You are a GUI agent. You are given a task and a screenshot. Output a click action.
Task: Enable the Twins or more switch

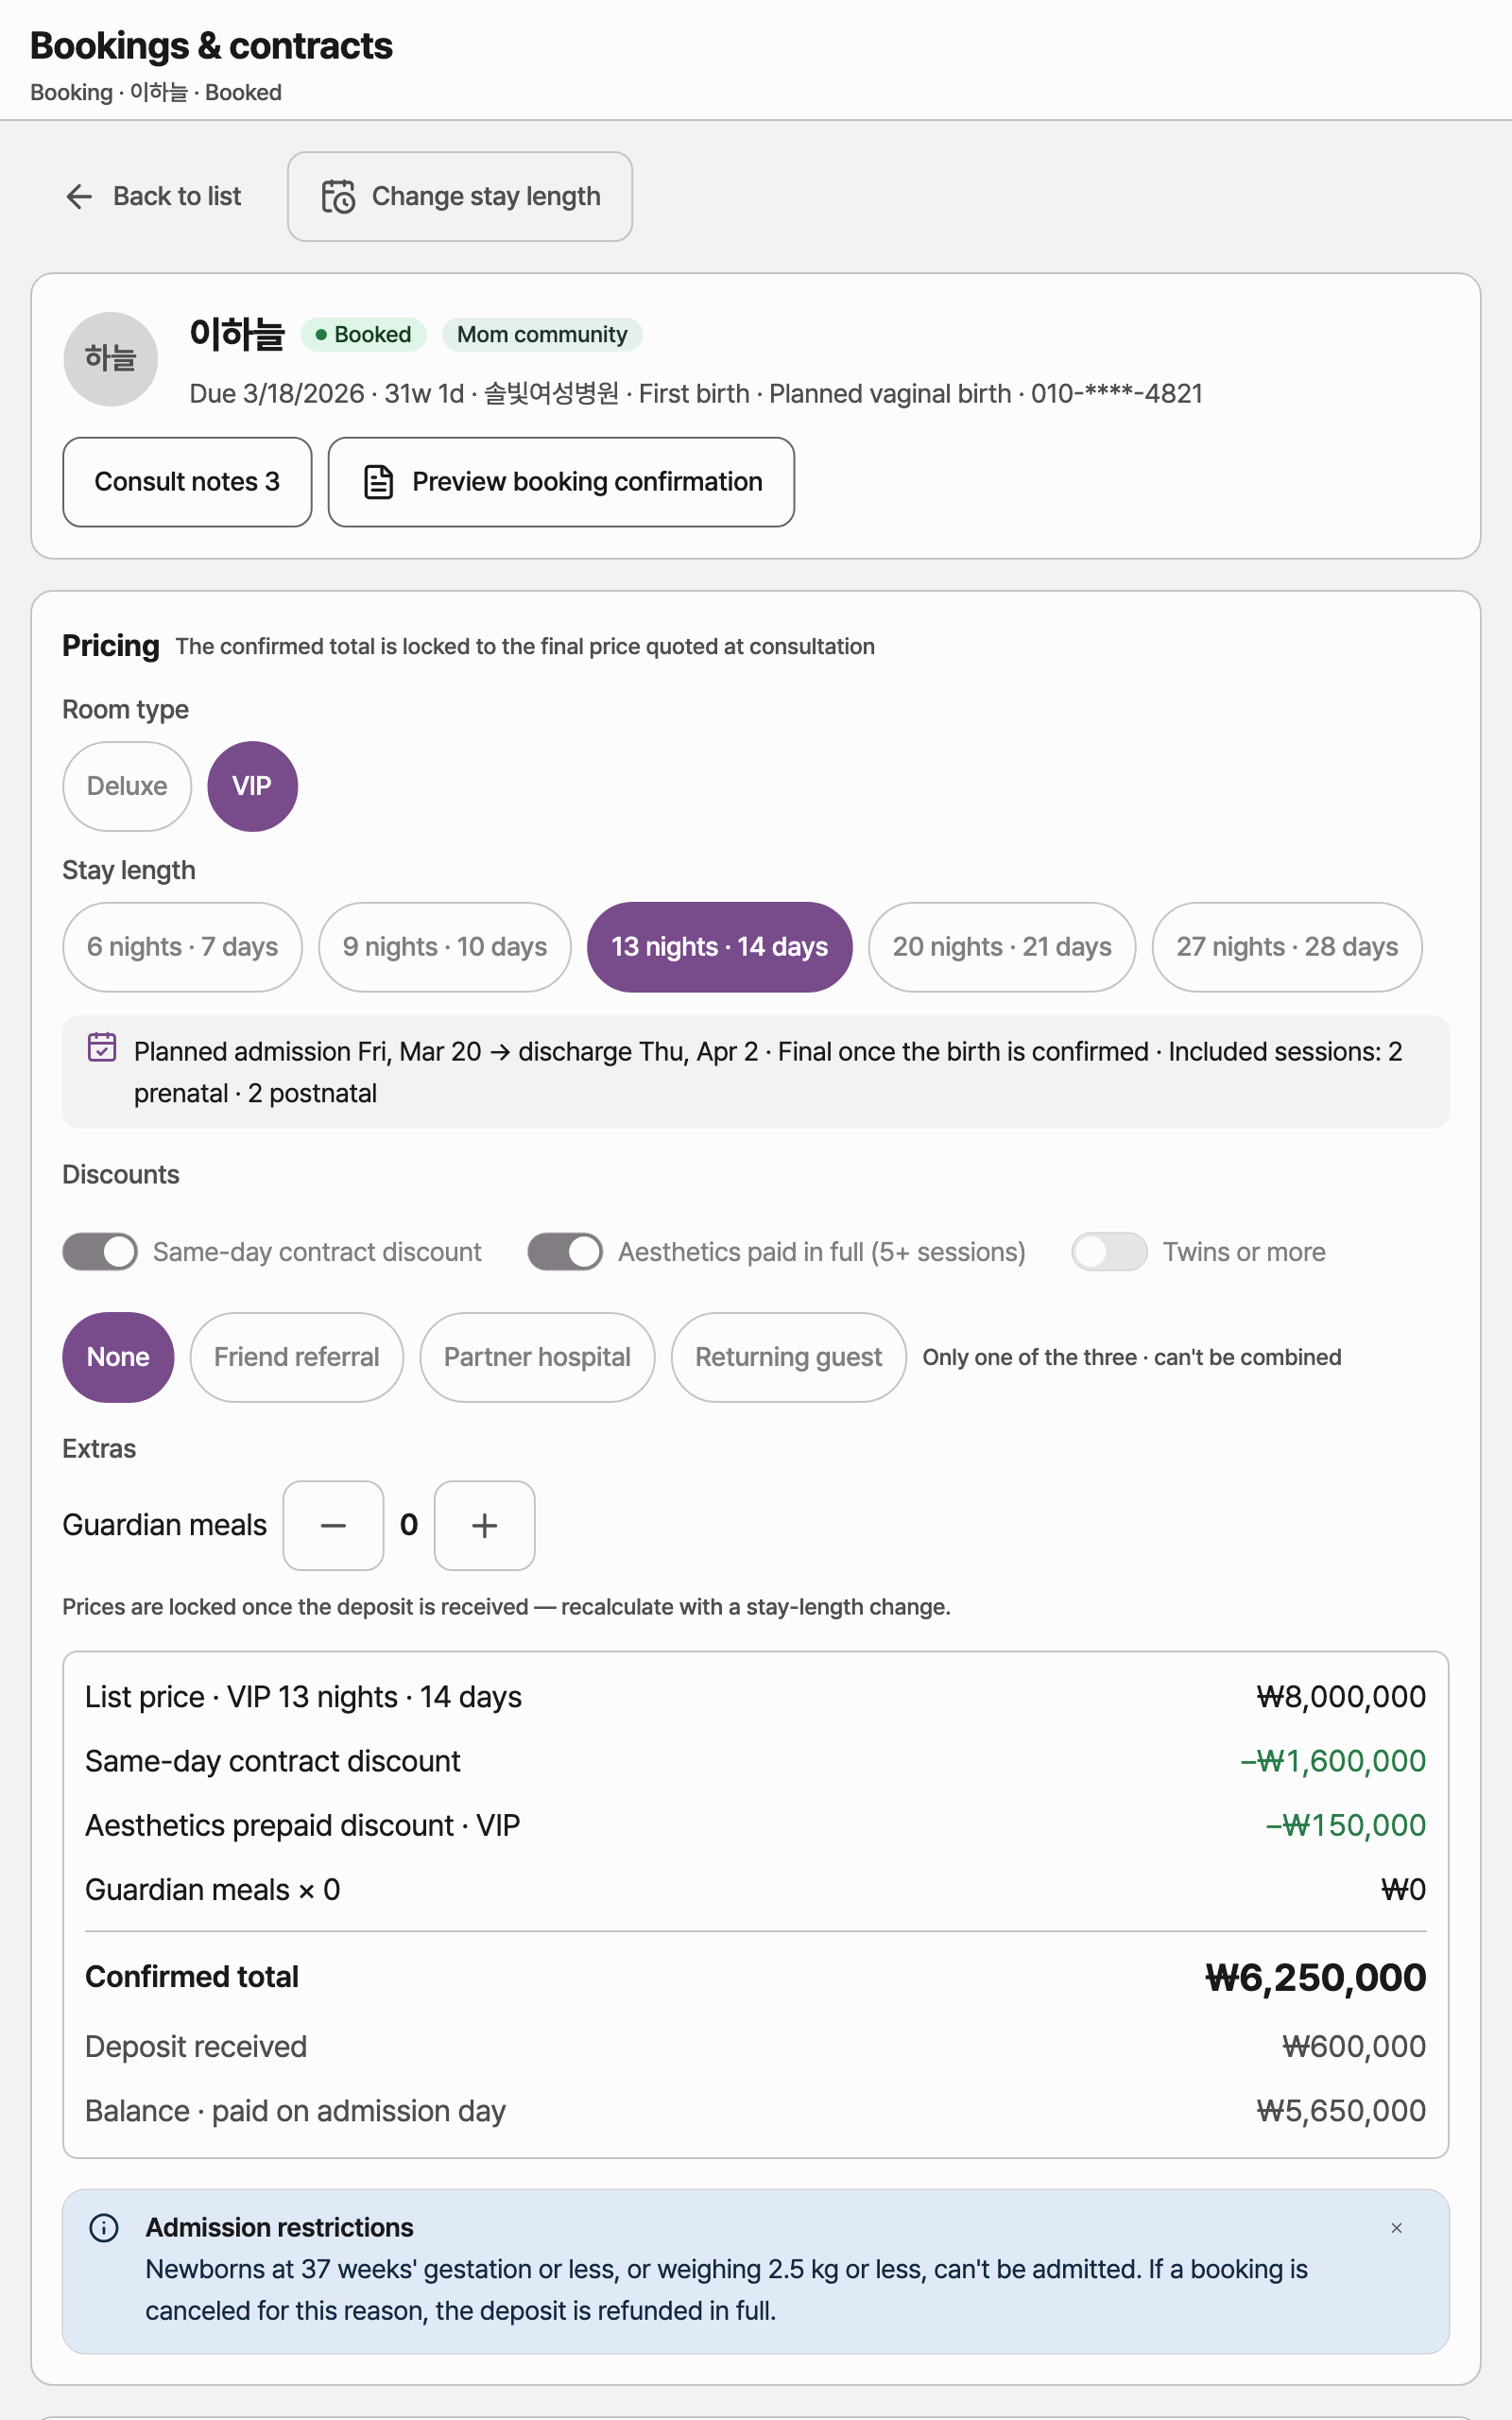[x=1109, y=1252]
